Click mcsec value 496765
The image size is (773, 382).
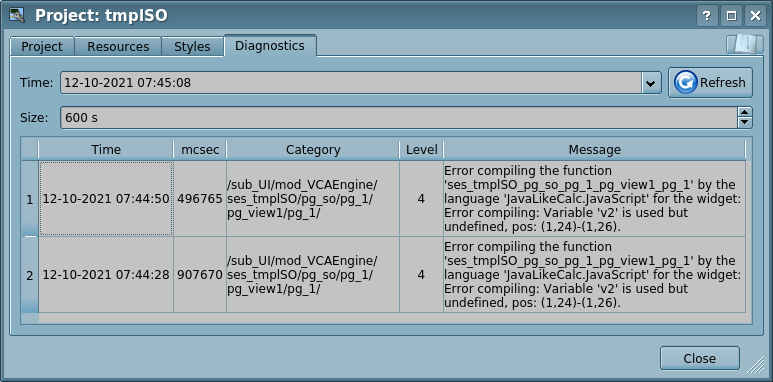[x=200, y=199]
